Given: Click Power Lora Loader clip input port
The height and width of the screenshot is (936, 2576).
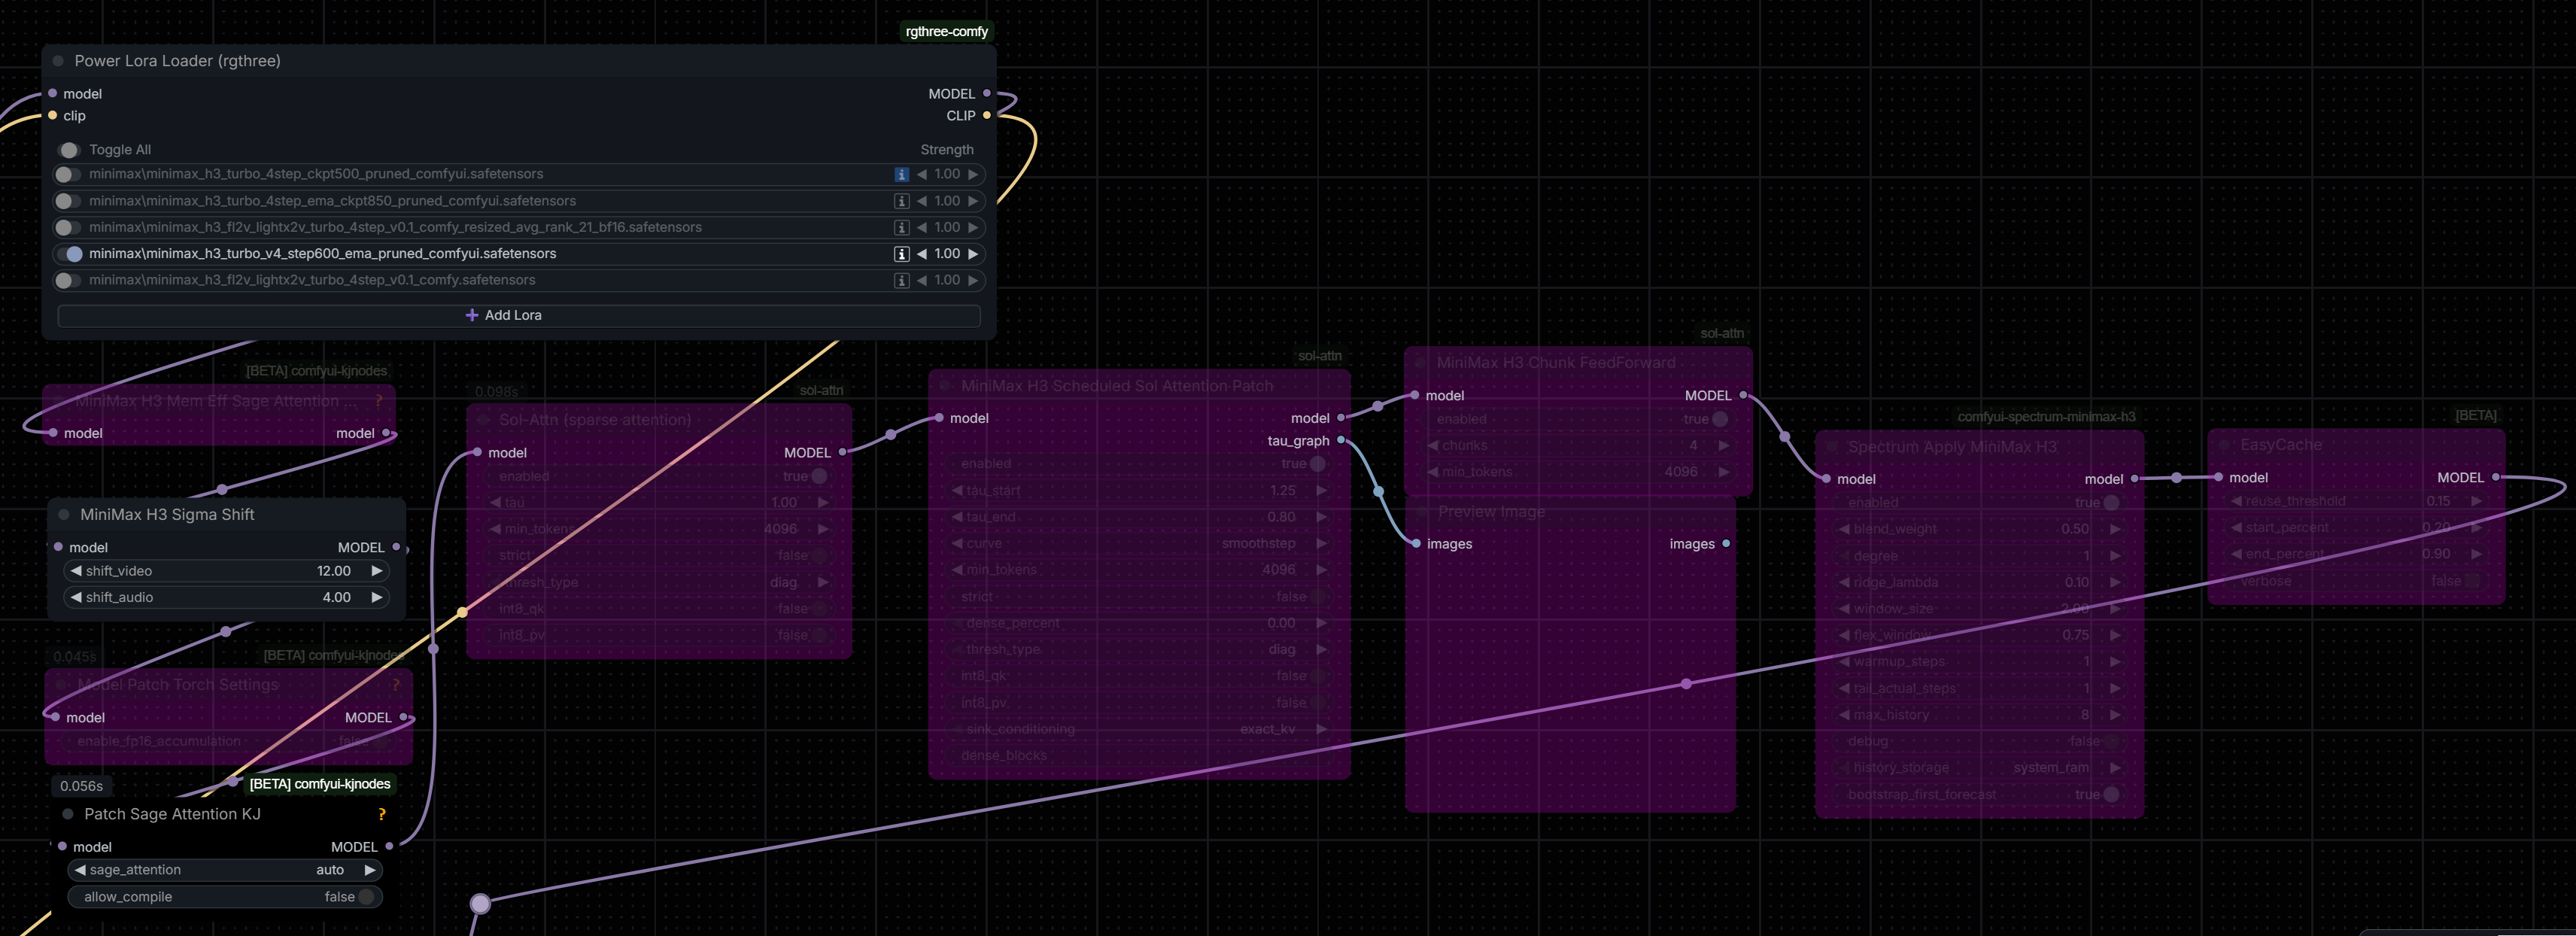Looking at the screenshot, I should 52,115.
